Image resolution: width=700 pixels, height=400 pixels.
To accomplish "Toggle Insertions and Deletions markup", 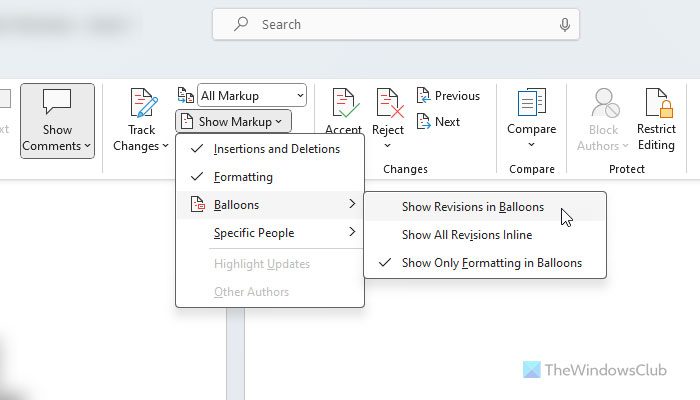I will 276,149.
